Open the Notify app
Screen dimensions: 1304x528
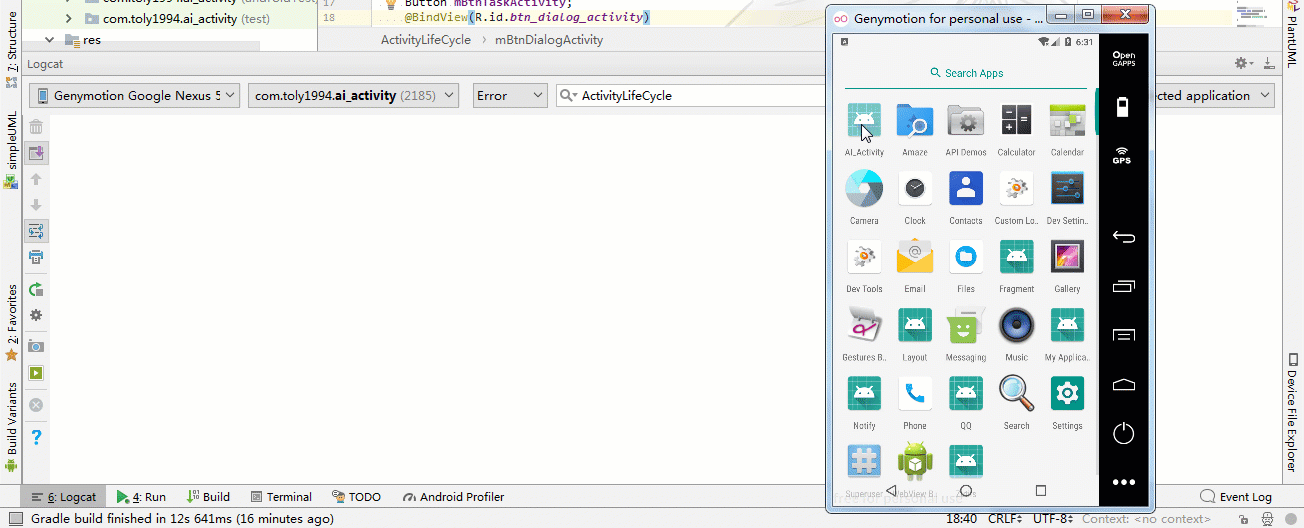[864, 394]
